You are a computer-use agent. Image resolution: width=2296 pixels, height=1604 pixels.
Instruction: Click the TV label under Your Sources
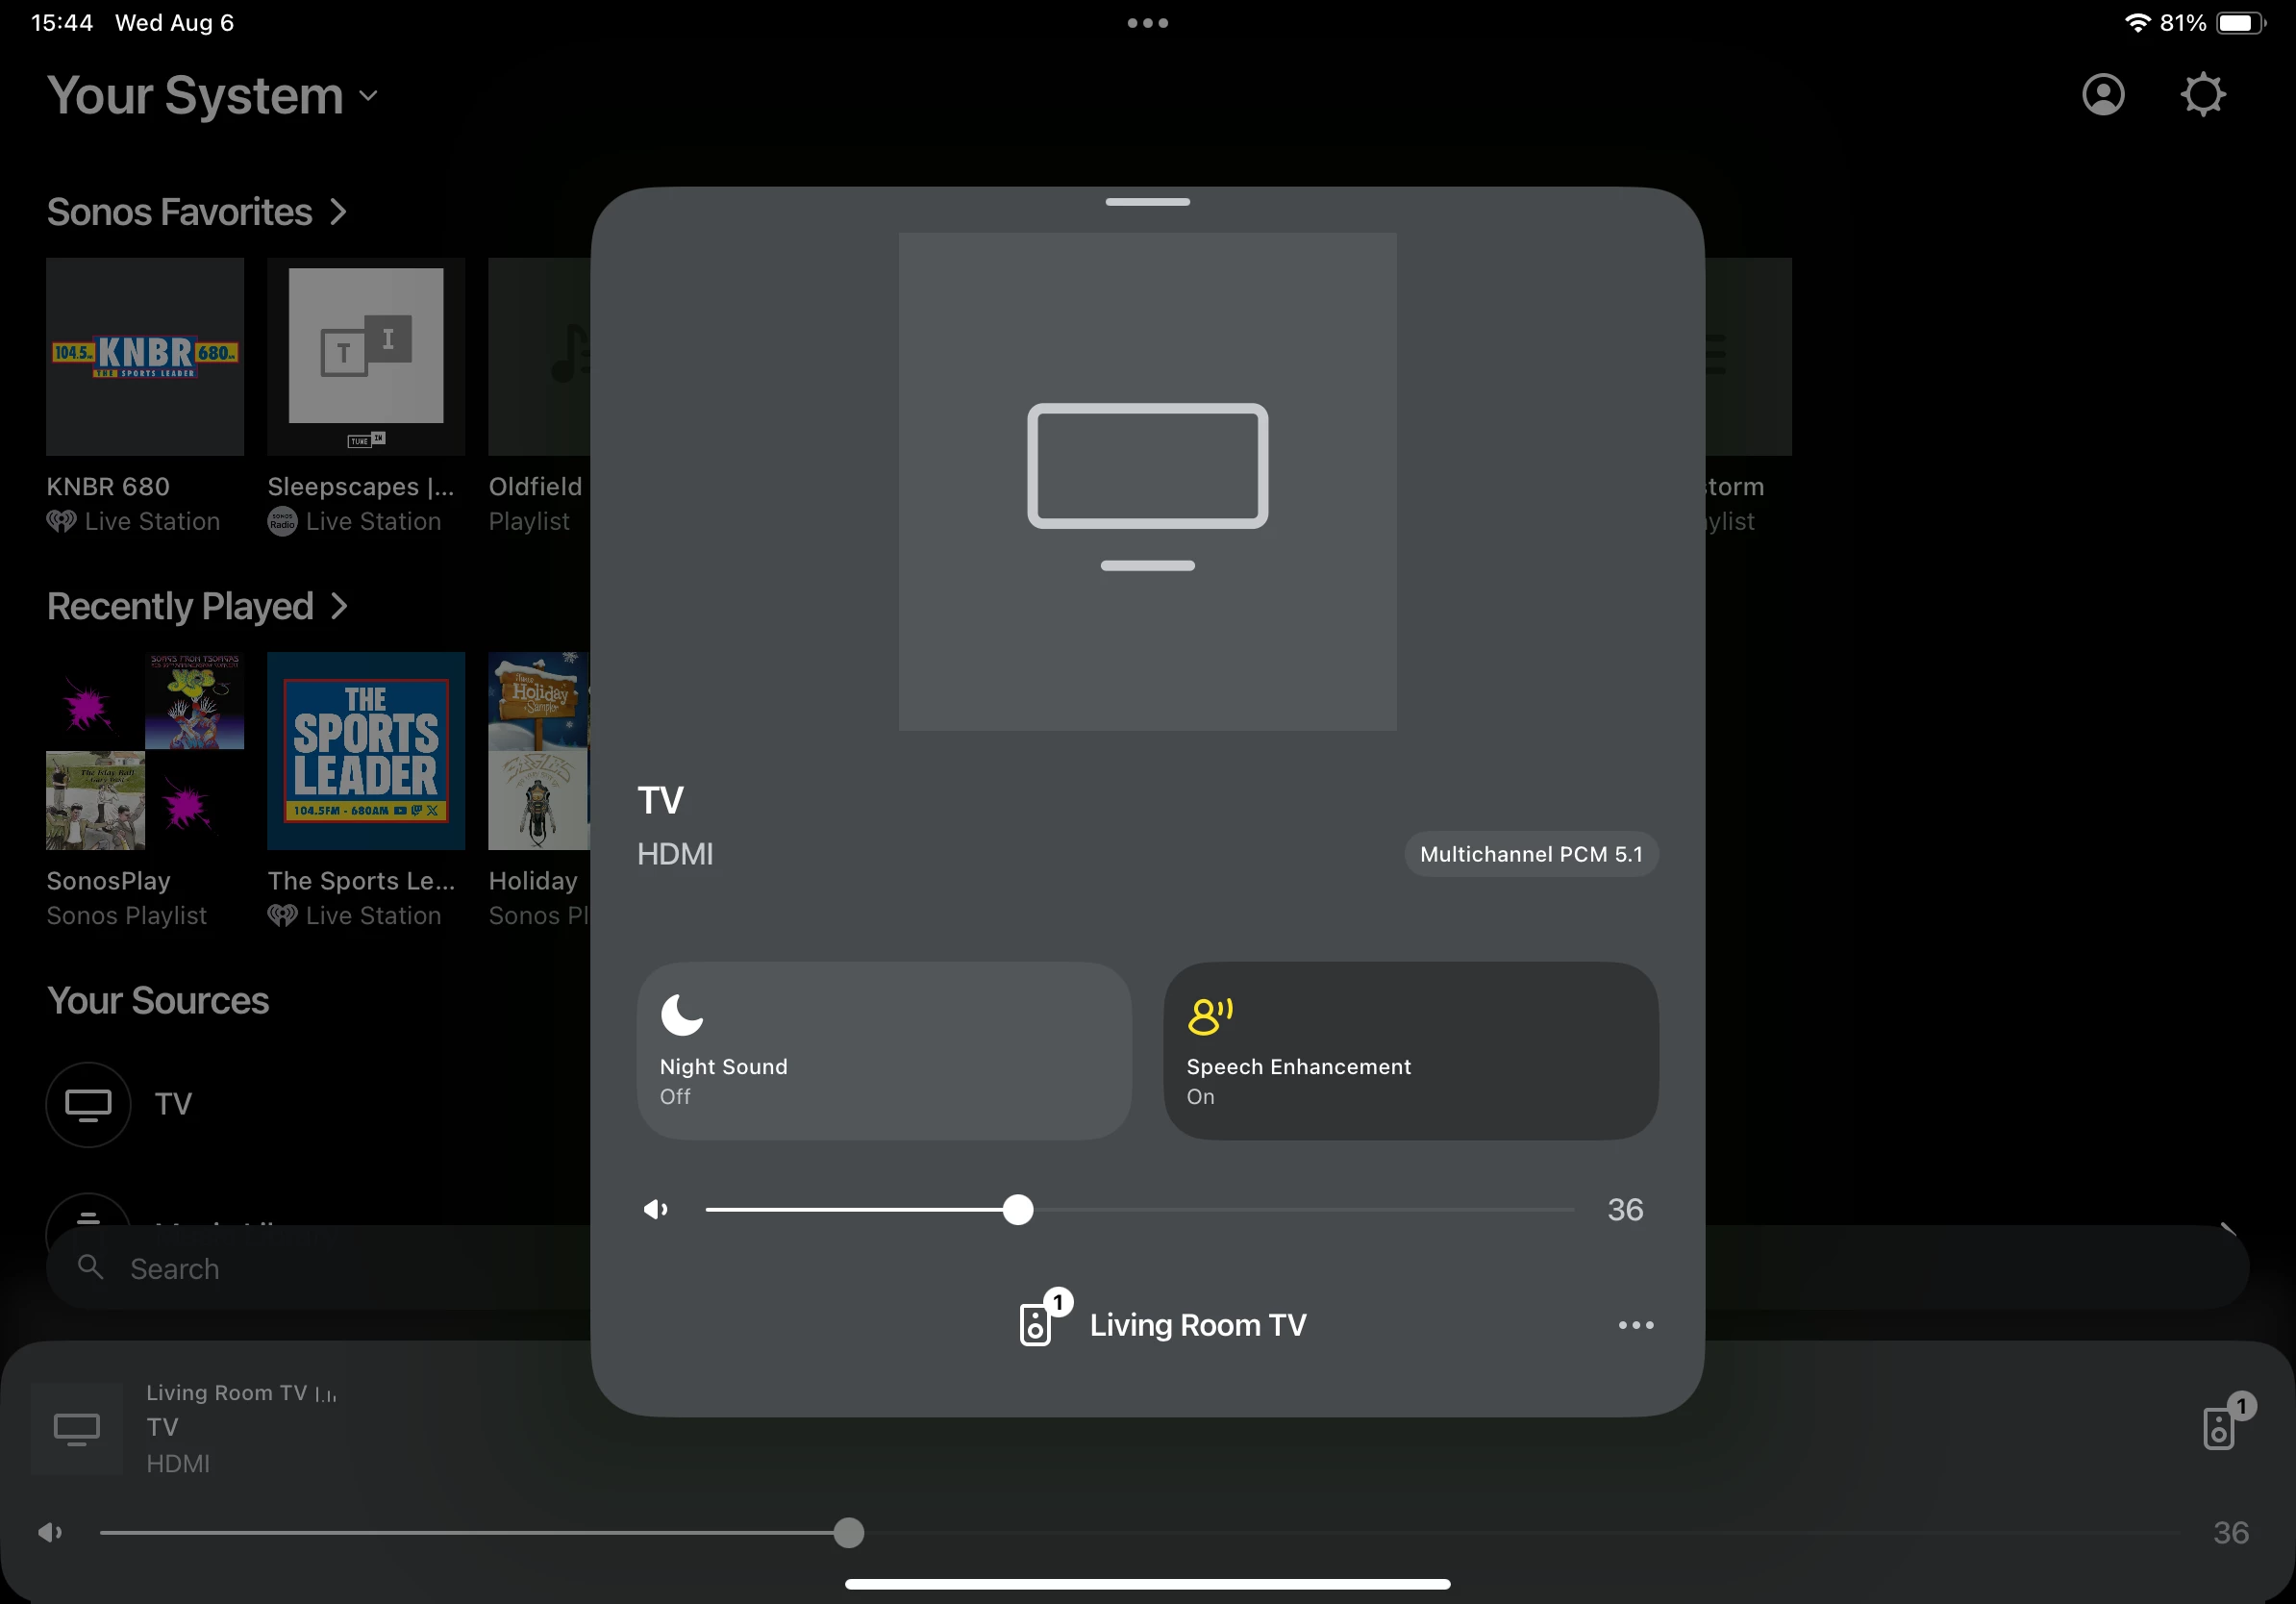click(173, 1104)
